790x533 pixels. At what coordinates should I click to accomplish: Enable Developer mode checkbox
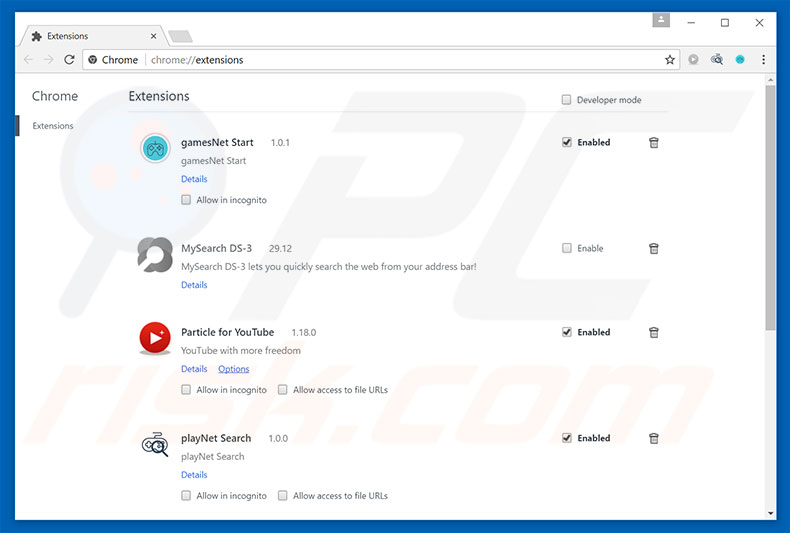(566, 100)
